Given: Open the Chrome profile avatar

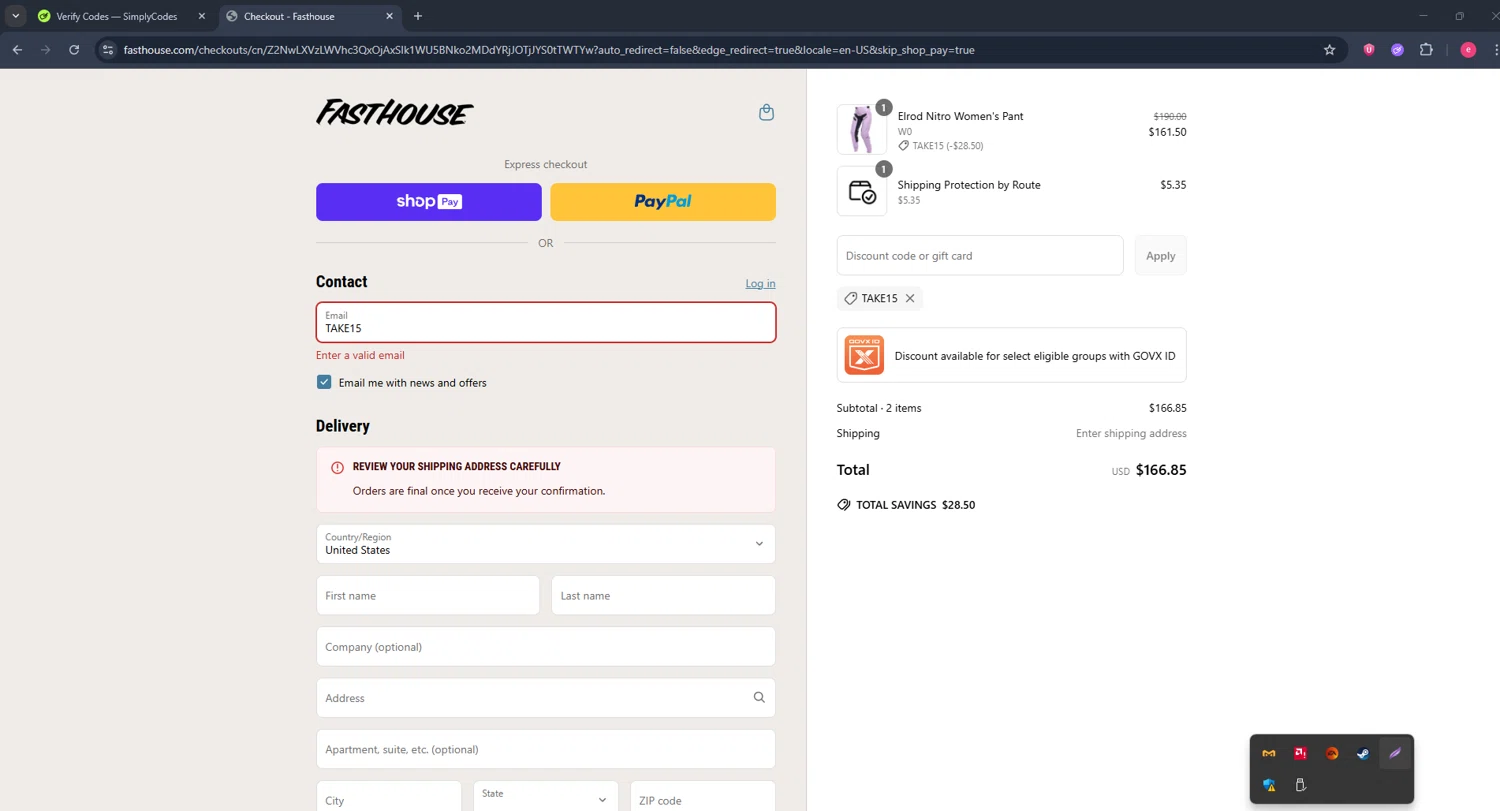Looking at the screenshot, I should (x=1468, y=50).
